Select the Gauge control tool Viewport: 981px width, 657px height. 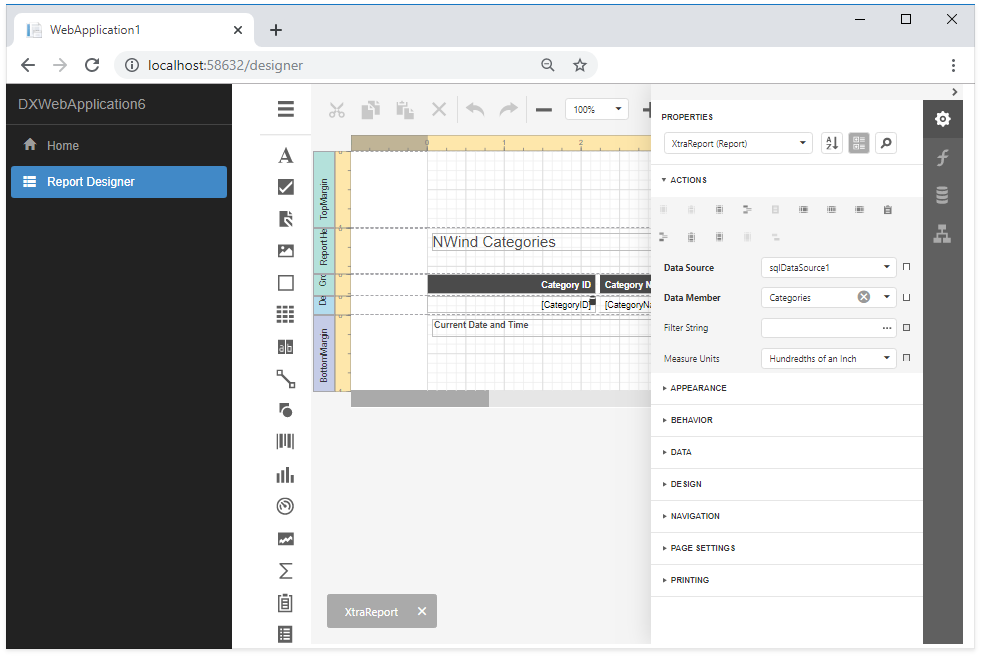point(286,507)
